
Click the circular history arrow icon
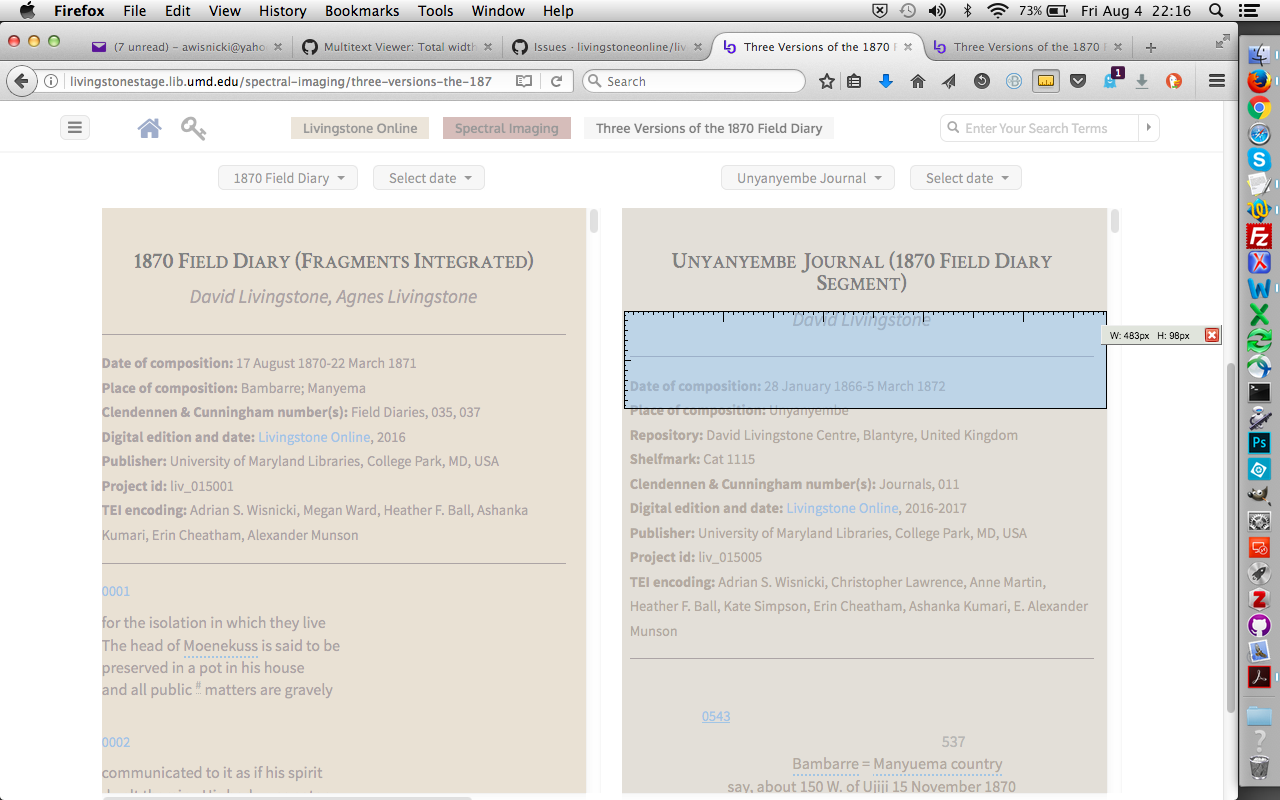(982, 82)
